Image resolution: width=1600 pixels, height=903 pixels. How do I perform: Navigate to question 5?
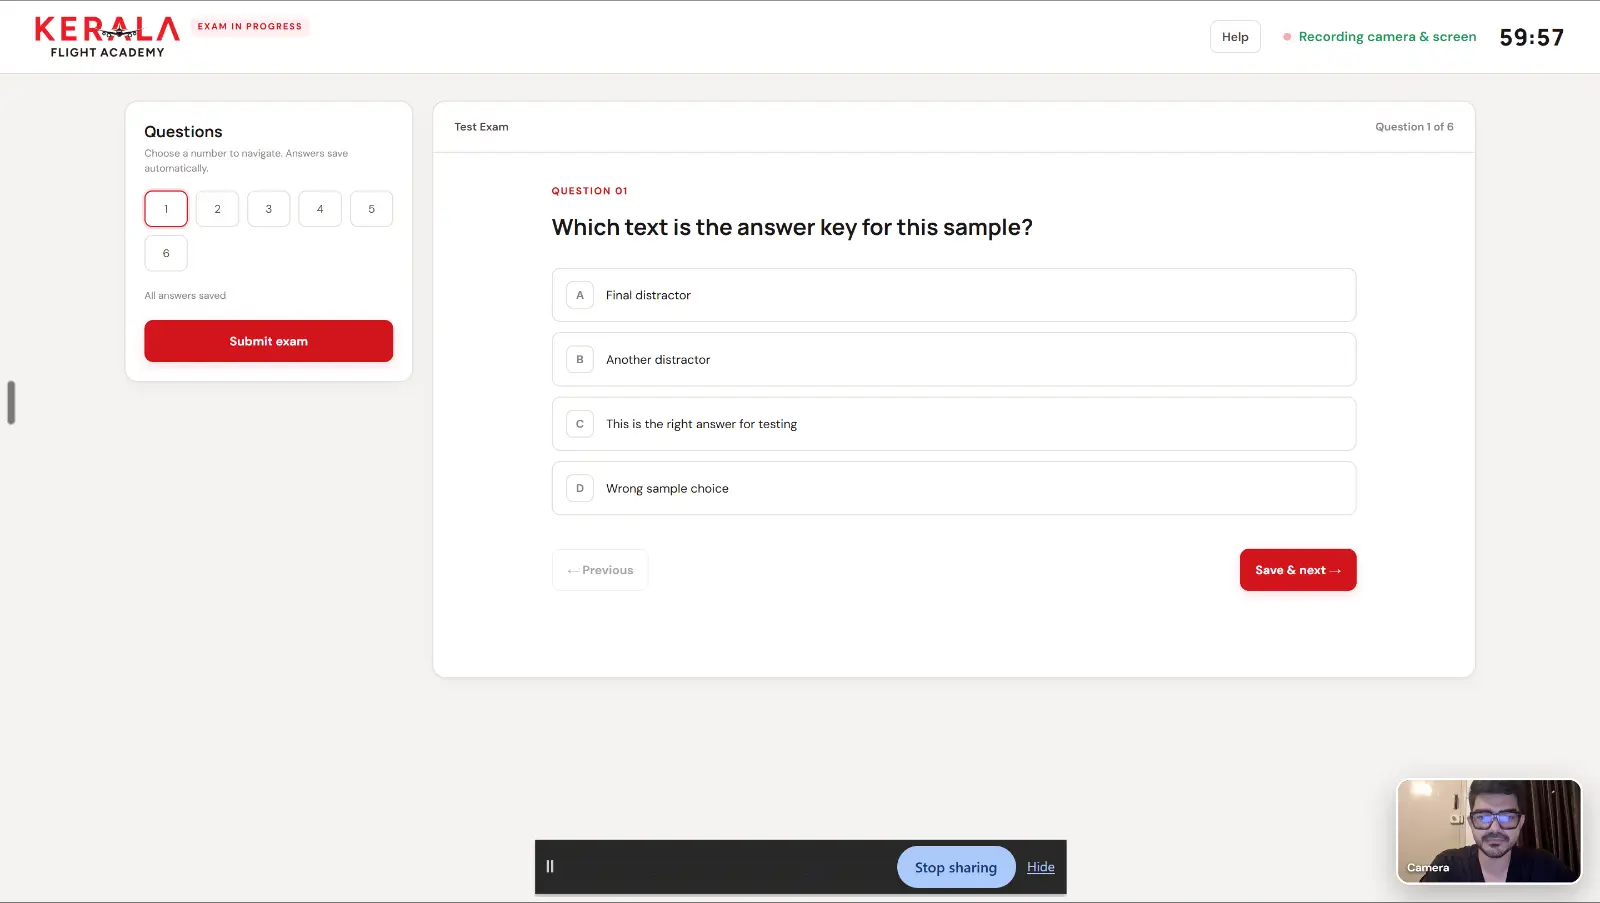pos(372,209)
